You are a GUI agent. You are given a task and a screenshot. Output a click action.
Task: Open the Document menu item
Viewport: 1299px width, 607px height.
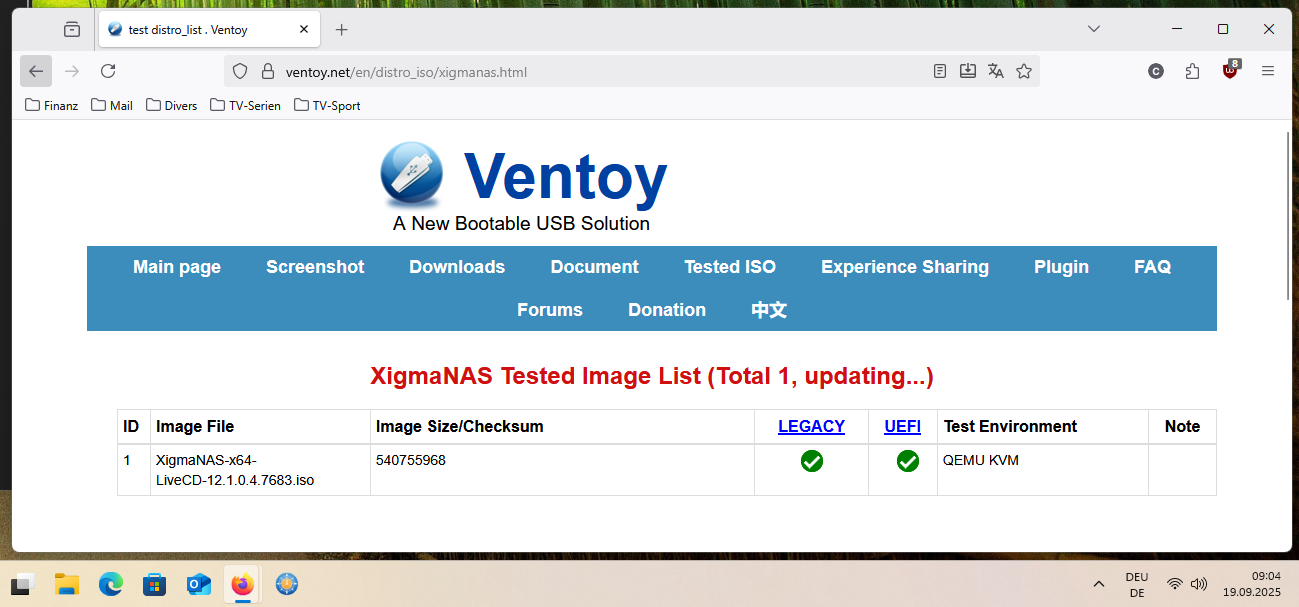594,267
